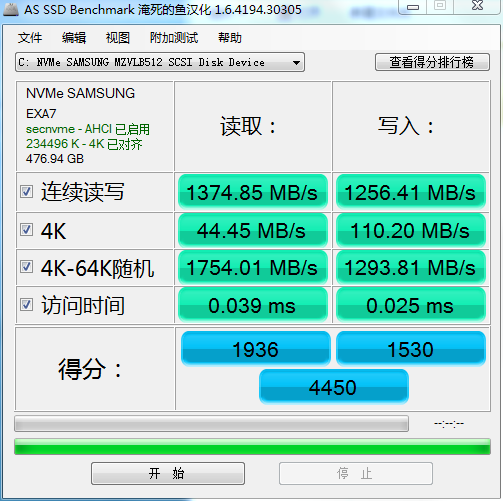Toggle the 4K test checkbox
503x501 pixels.
click(x=26, y=230)
